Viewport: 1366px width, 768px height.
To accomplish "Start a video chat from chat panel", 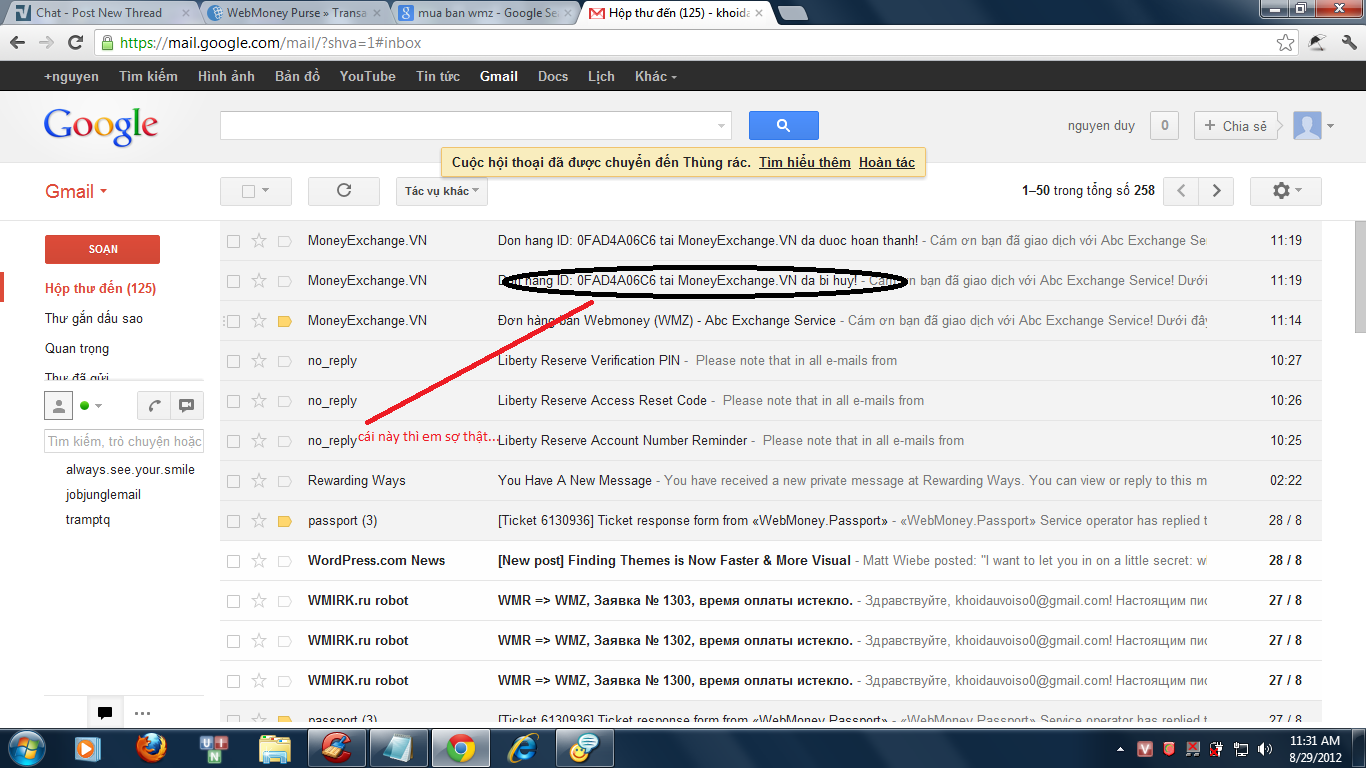I will pos(186,405).
